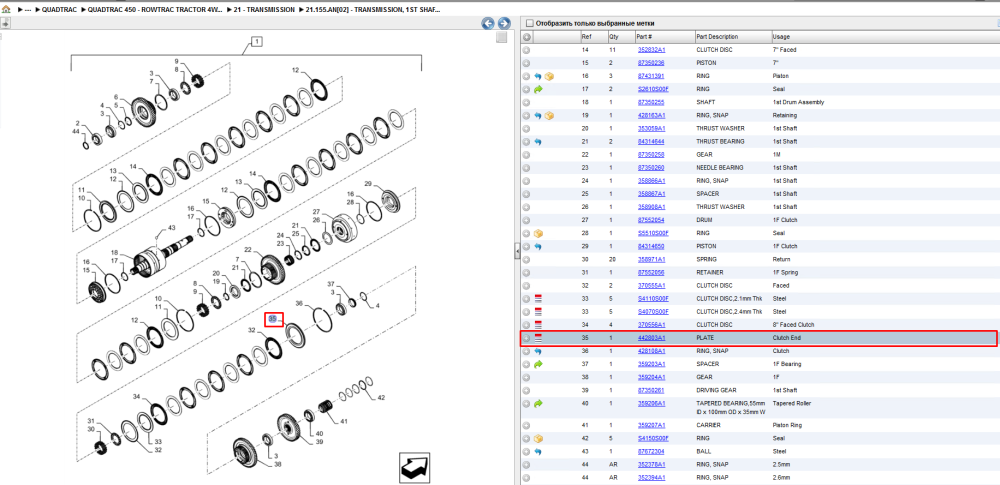
Task: Toggle selection circle for row 30 SPRING
Action: click(526, 259)
